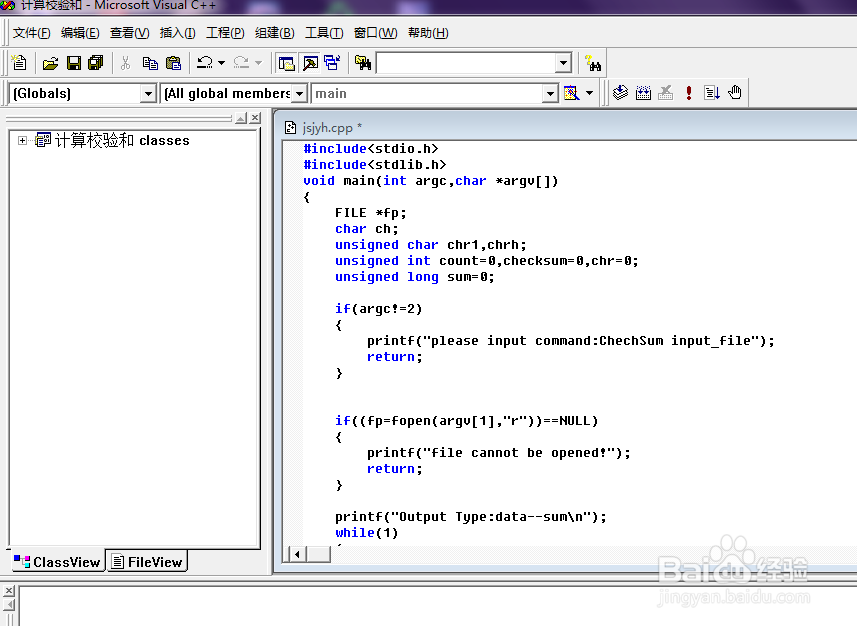
Task: Click the fopen(argv[1],"r") code line
Action: click(x=467, y=421)
